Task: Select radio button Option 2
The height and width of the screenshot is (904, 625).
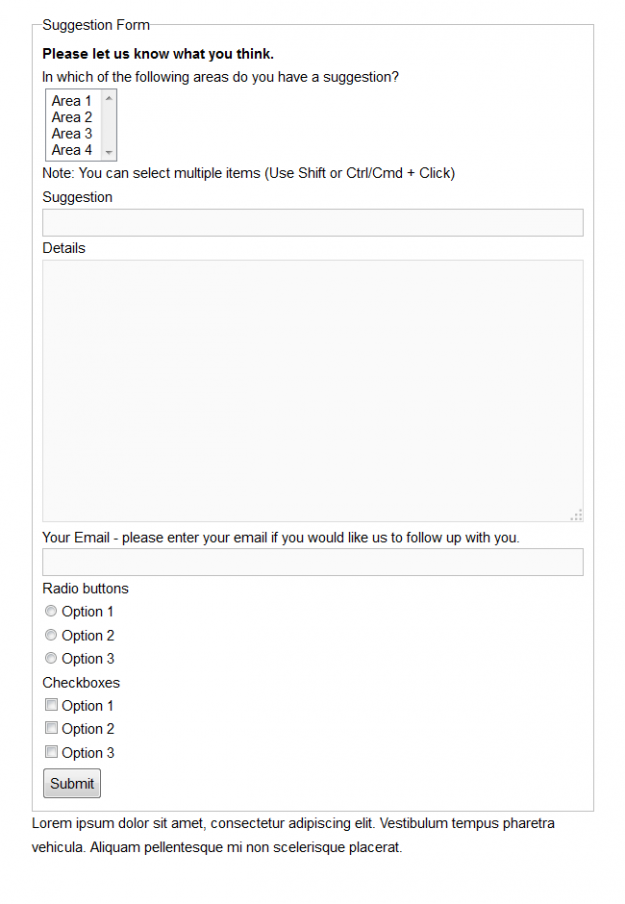Action: 51,635
